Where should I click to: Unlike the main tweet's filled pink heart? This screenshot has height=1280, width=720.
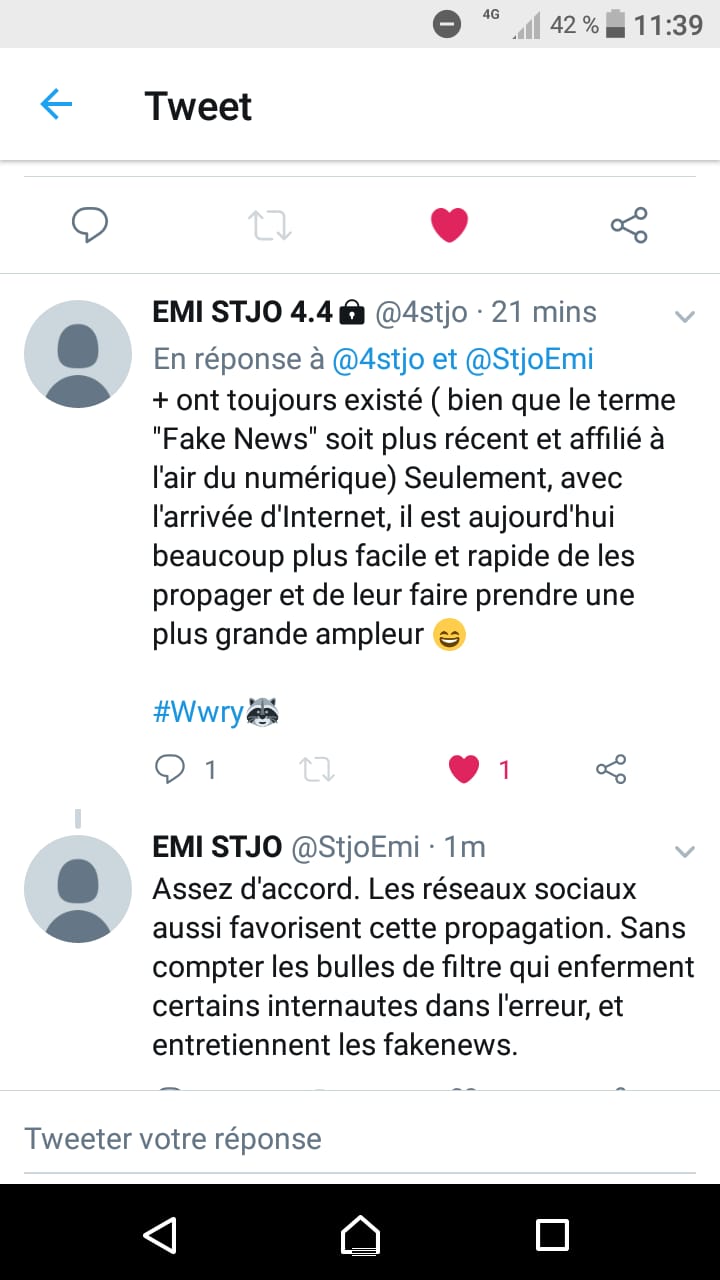click(450, 225)
